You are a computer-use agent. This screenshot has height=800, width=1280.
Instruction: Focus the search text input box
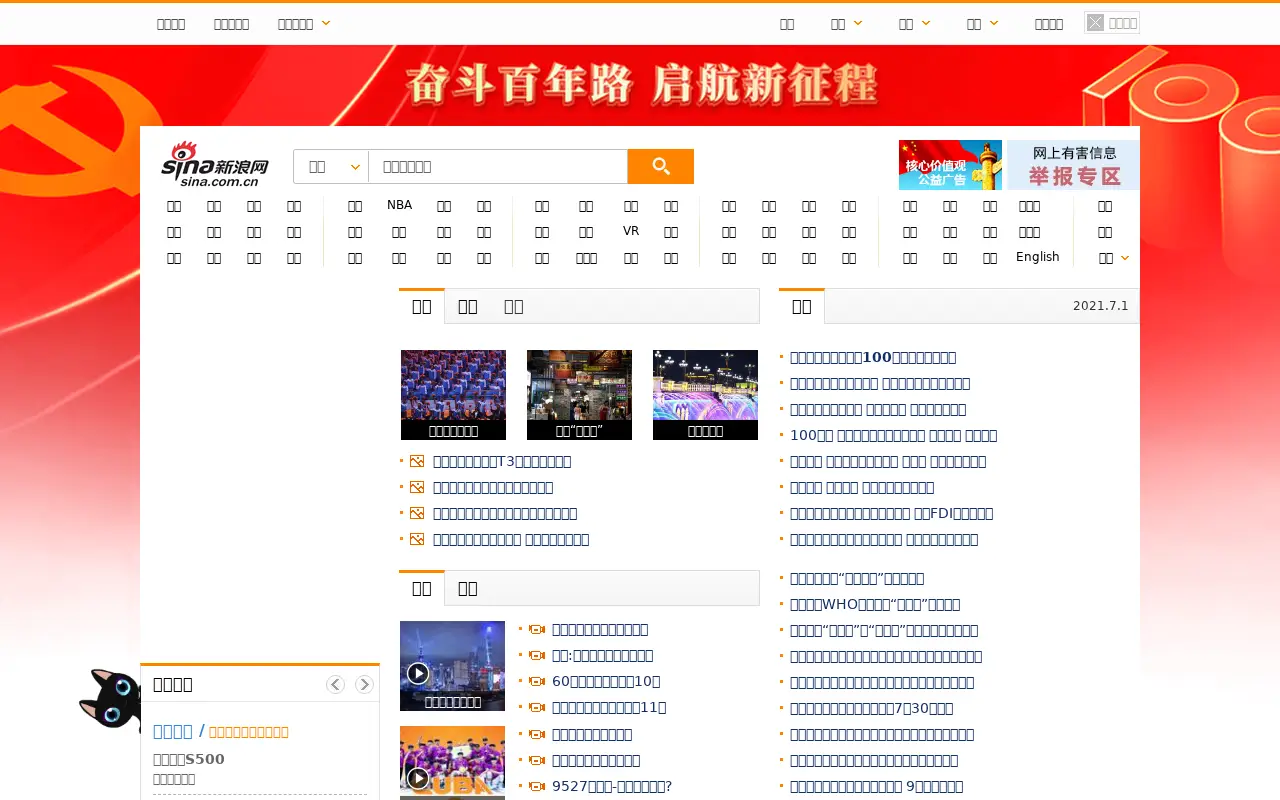tap(497, 166)
